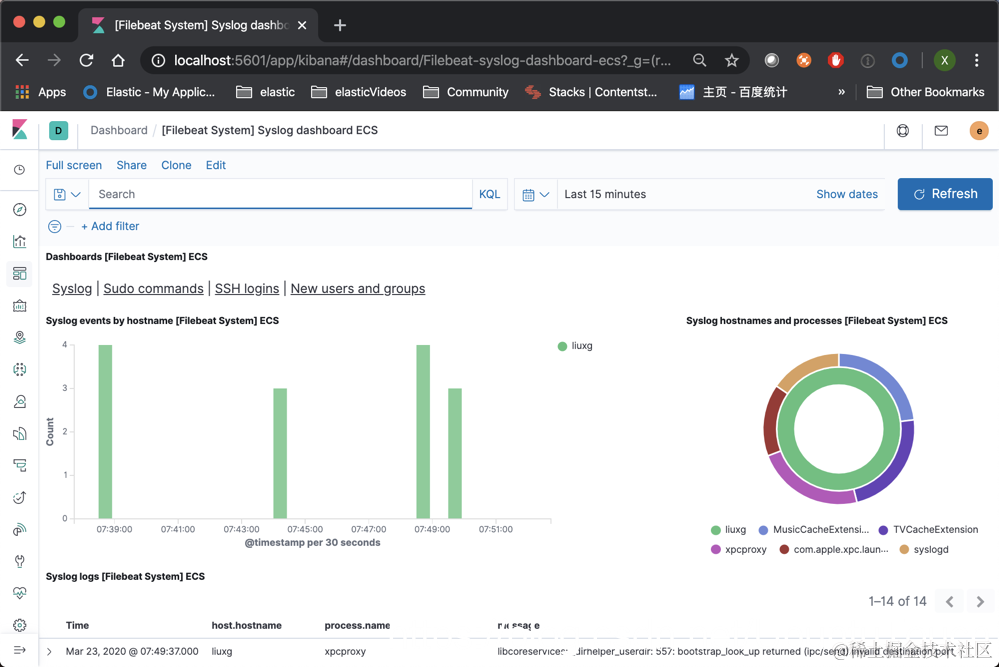Open the SSH logins dashboard link
Image resolution: width=999 pixels, height=667 pixels.
247,289
